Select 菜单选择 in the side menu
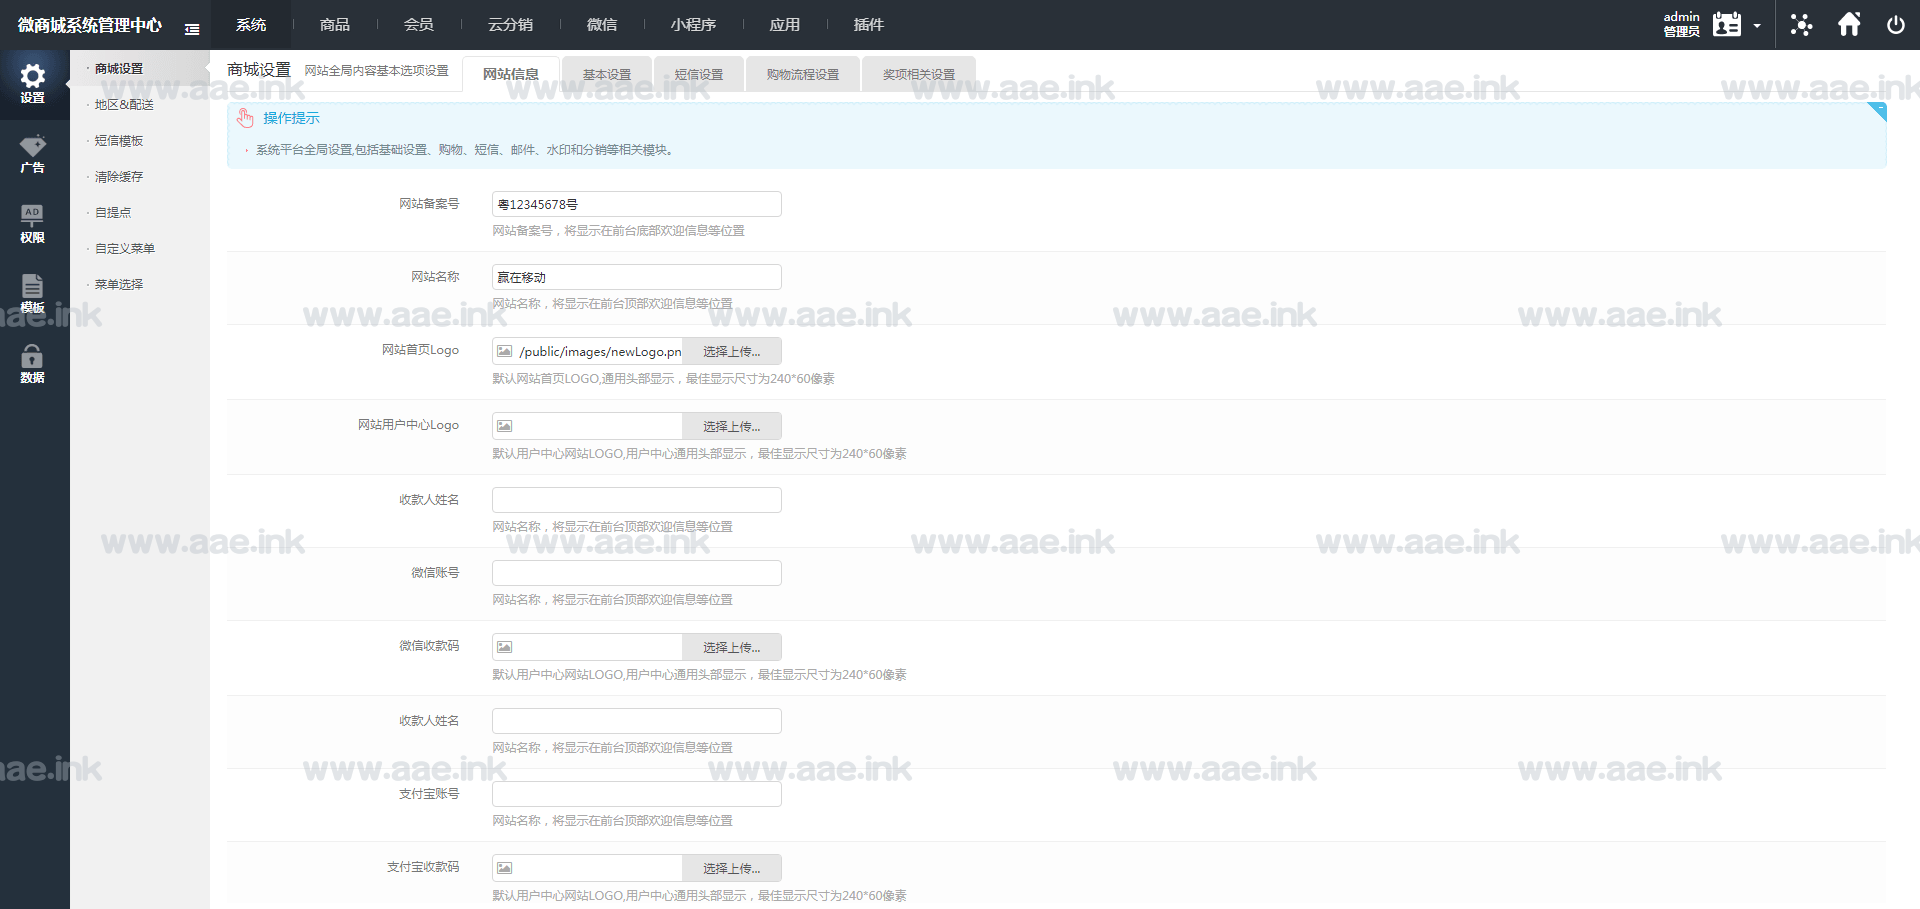This screenshot has height=909, width=1920. (119, 285)
